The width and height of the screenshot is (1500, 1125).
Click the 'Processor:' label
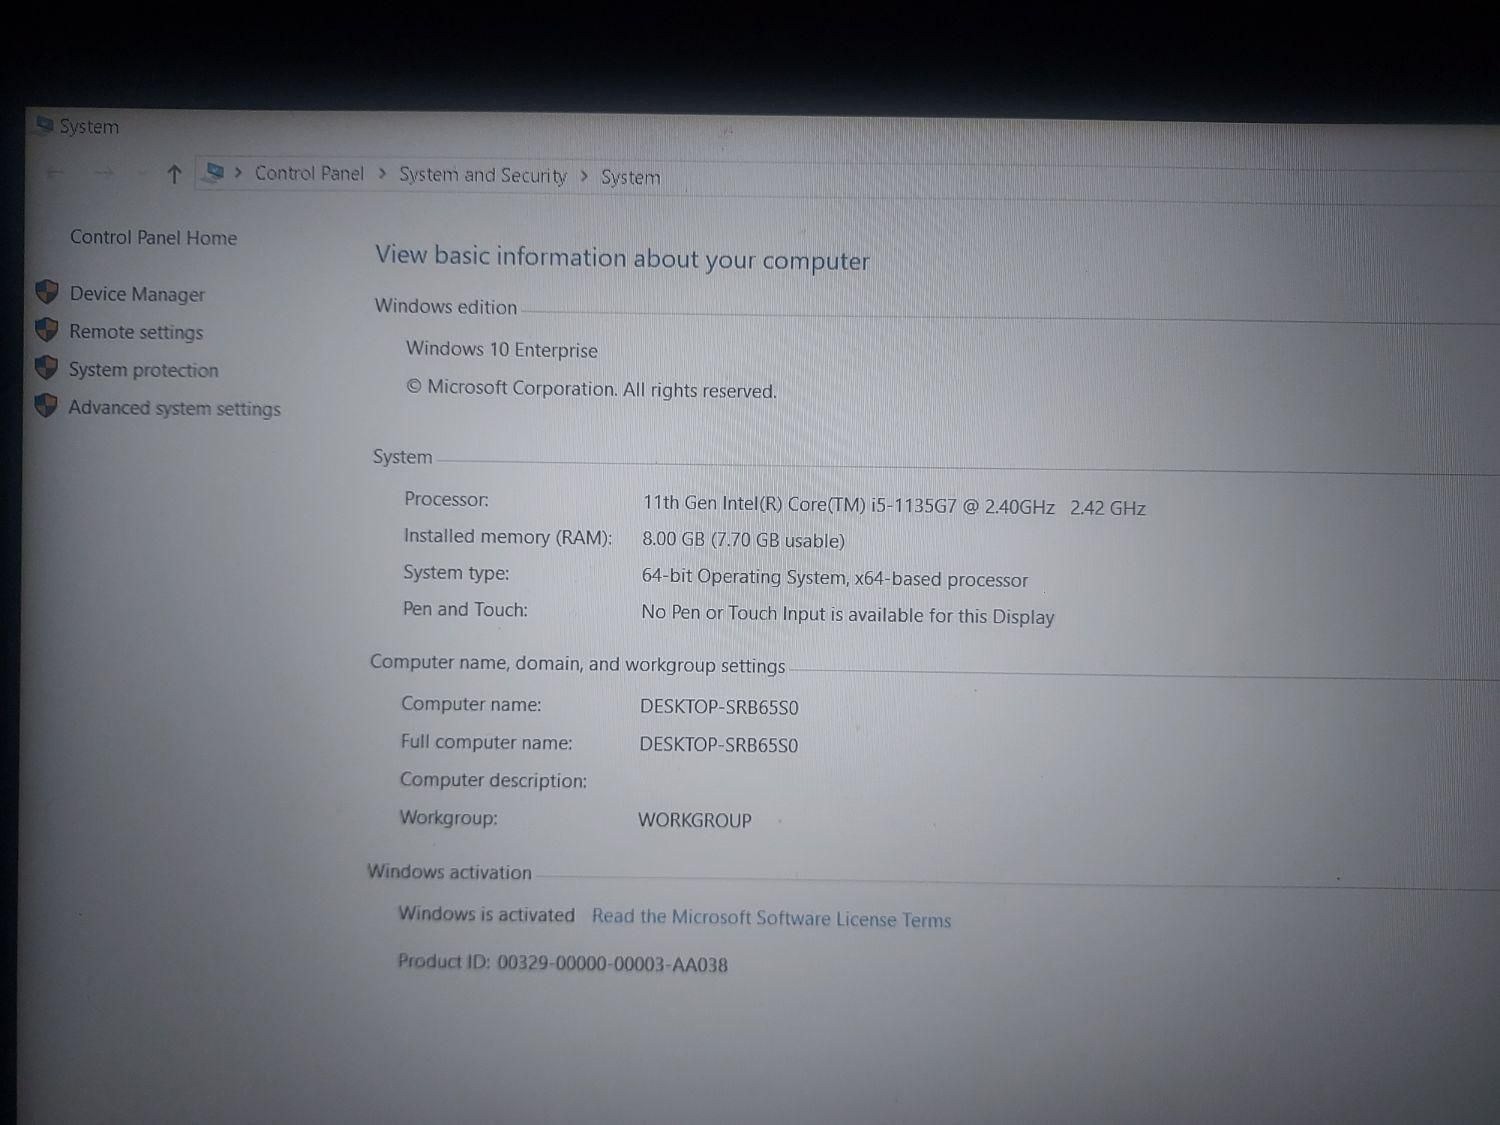pos(446,499)
